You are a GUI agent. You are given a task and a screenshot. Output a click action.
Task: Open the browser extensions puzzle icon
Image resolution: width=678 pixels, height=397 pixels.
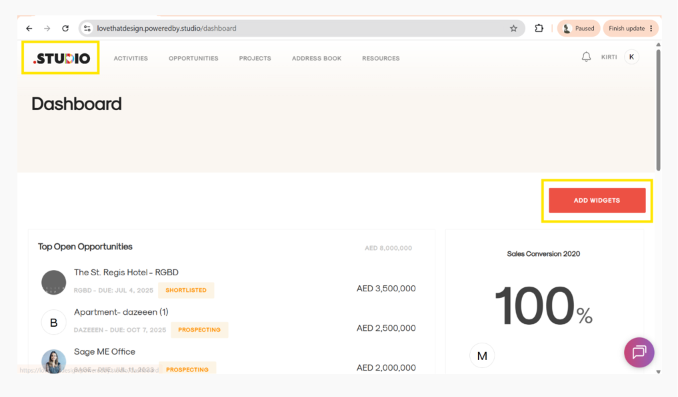tap(539, 29)
